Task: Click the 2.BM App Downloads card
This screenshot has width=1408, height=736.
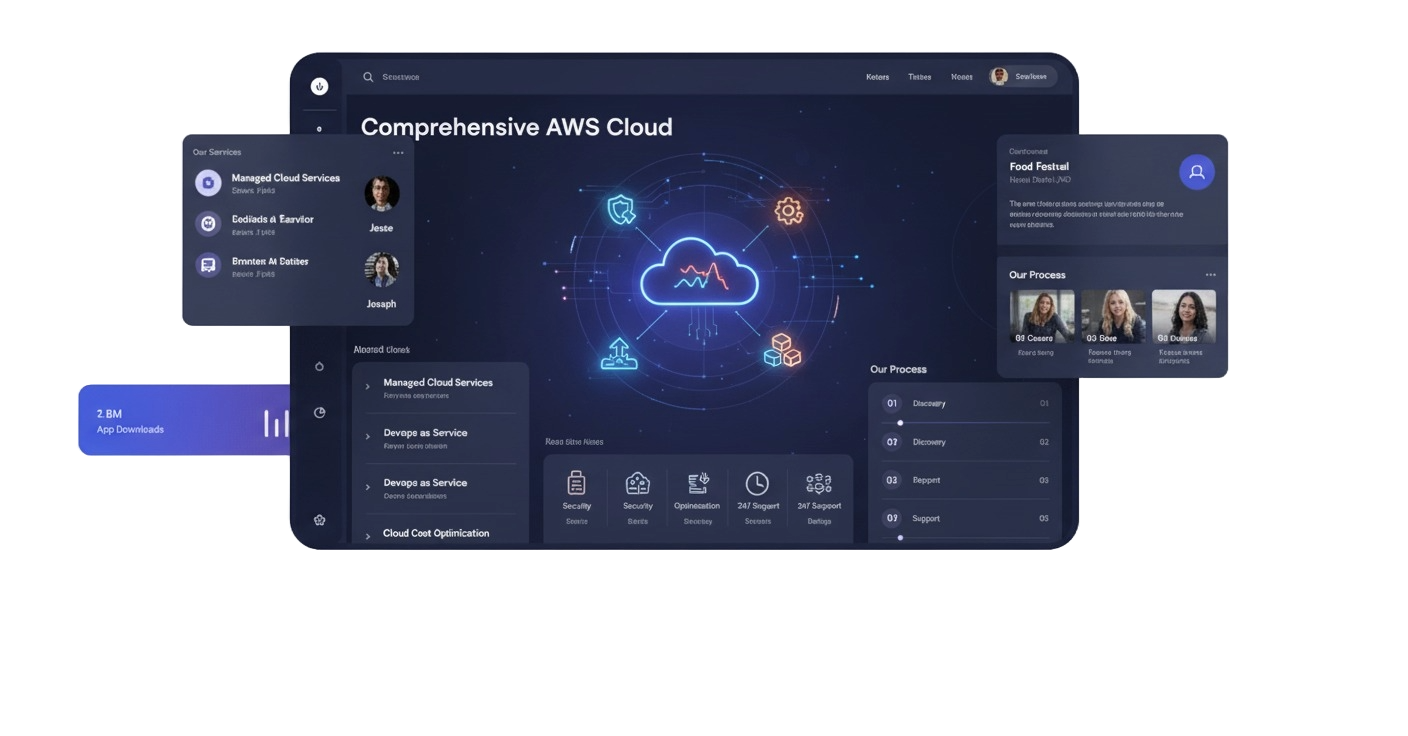Action: tap(184, 420)
